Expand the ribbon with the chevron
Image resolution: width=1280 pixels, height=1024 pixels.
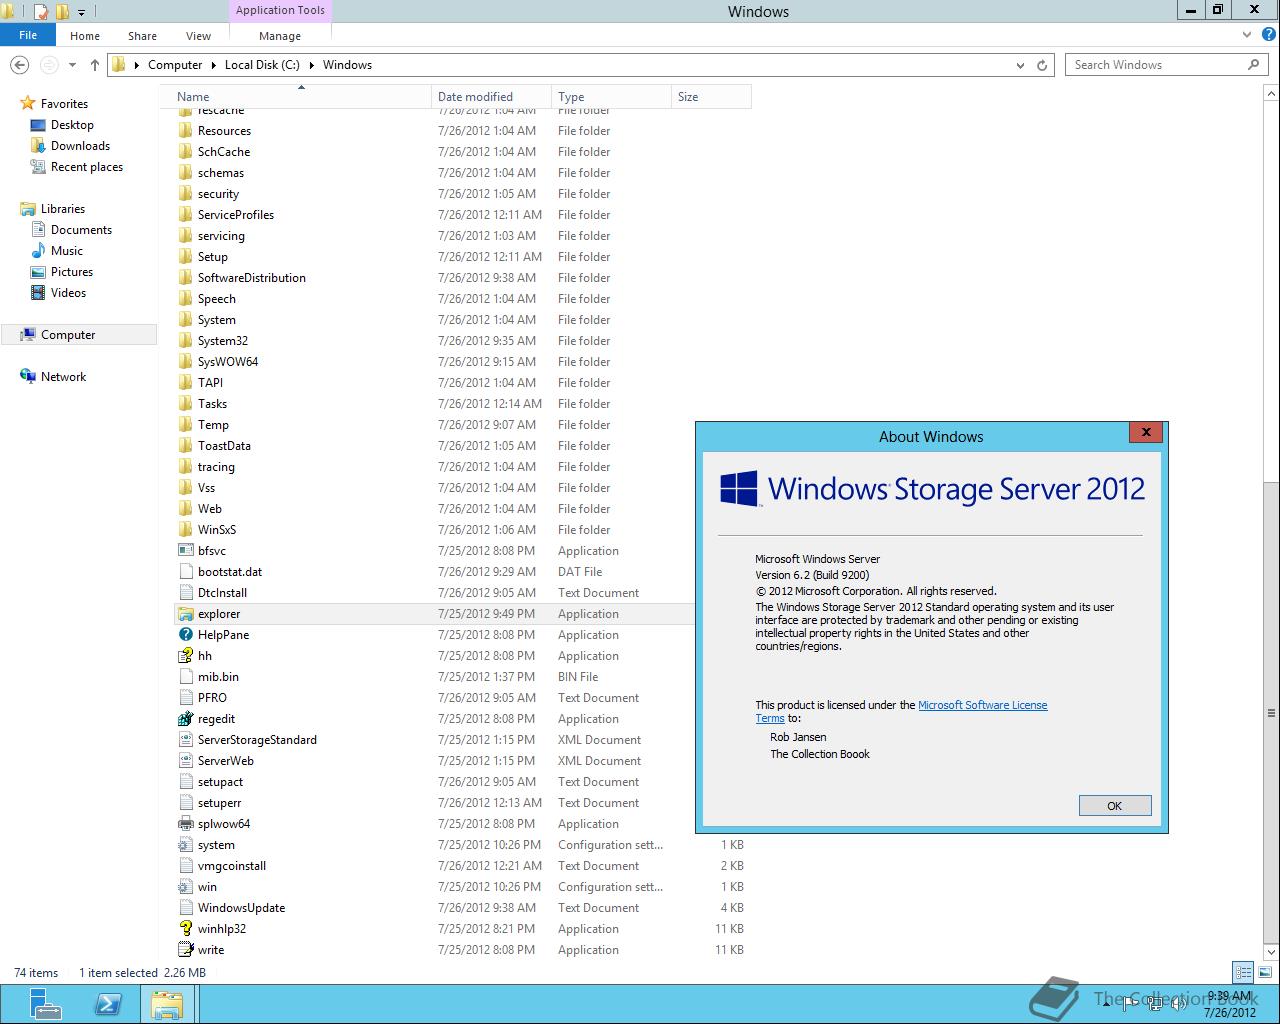pos(1247,35)
